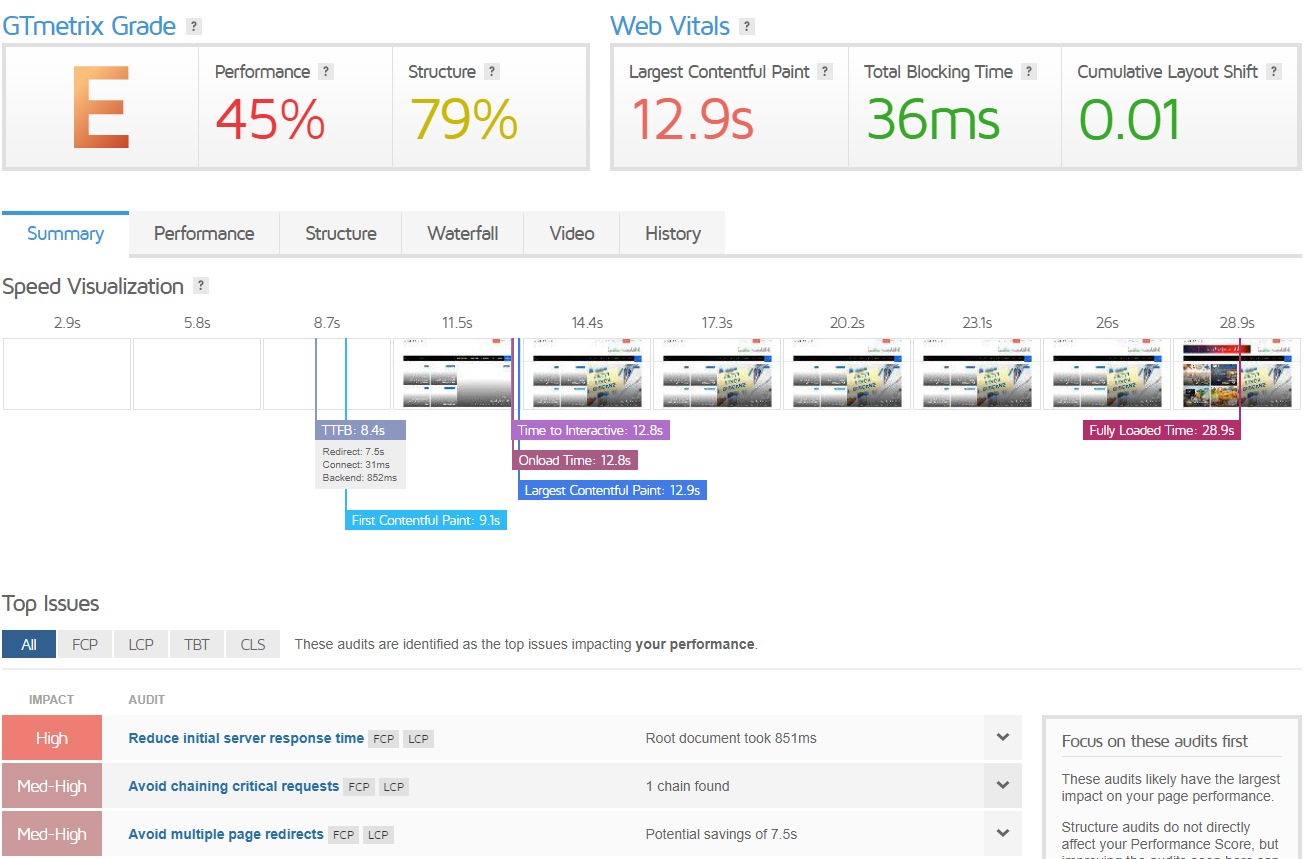Click help icon beside Structure score

(x=491, y=72)
